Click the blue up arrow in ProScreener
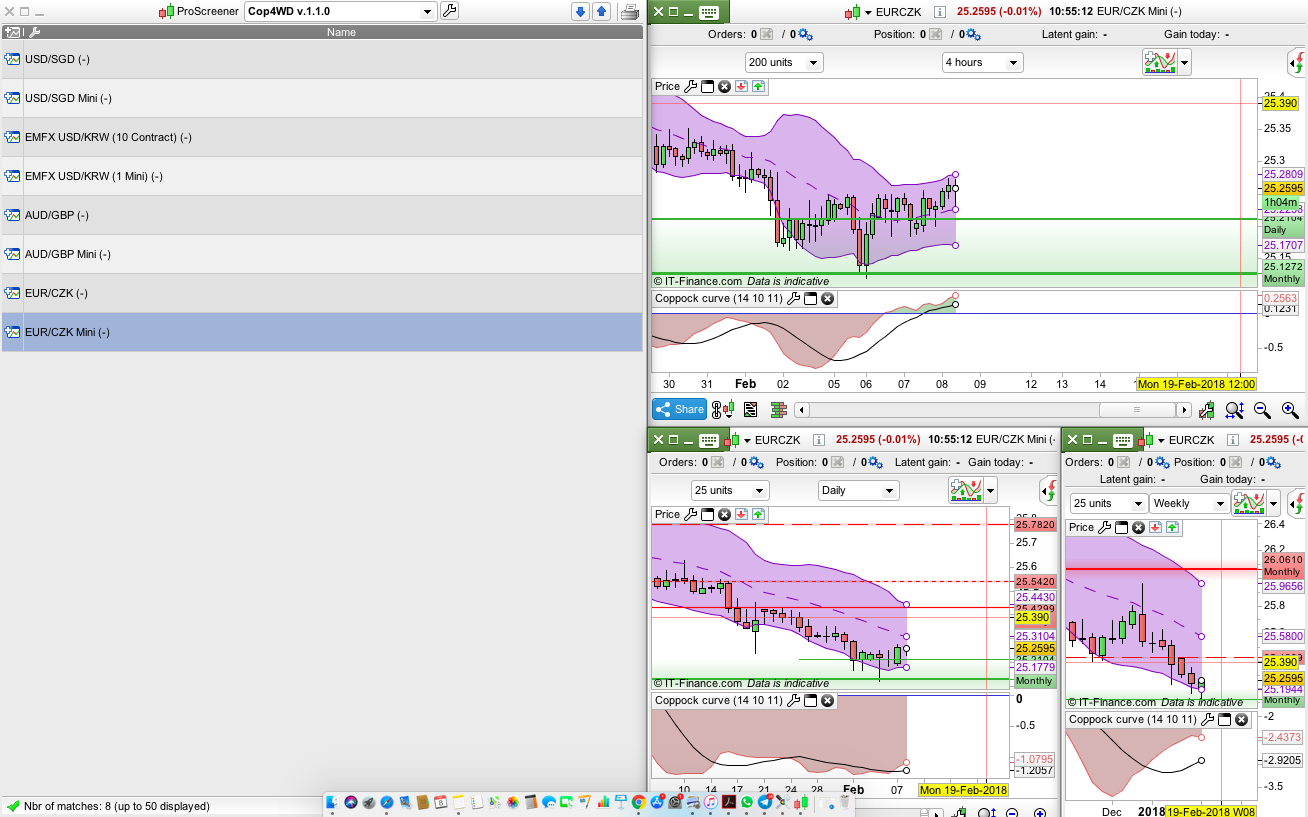Viewport: 1308px width, 817px height. [x=601, y=11]
